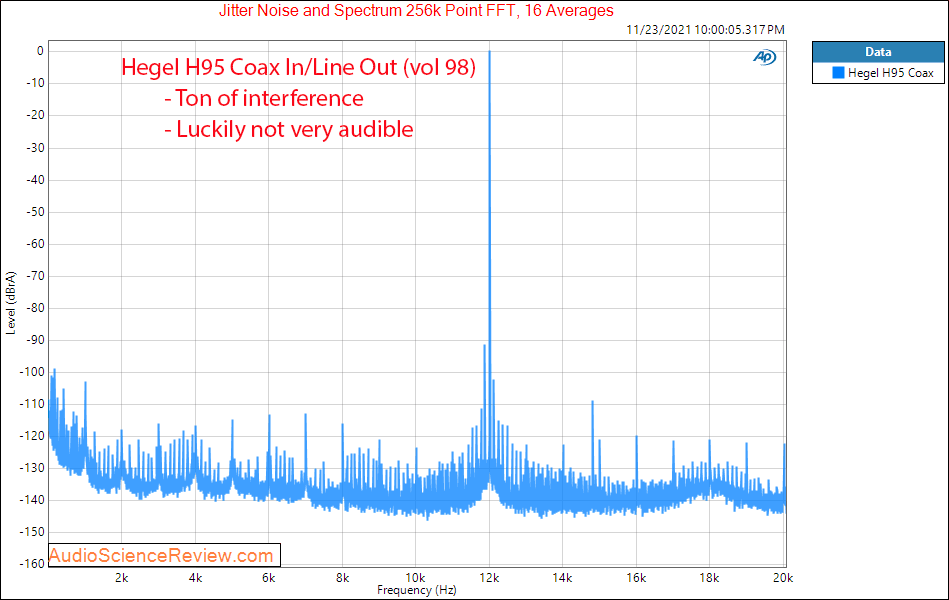The width and height of the screenshot is (949, 600).
Task: Click the "16k" frequency axis tick
Action: [x=636, y=578]
